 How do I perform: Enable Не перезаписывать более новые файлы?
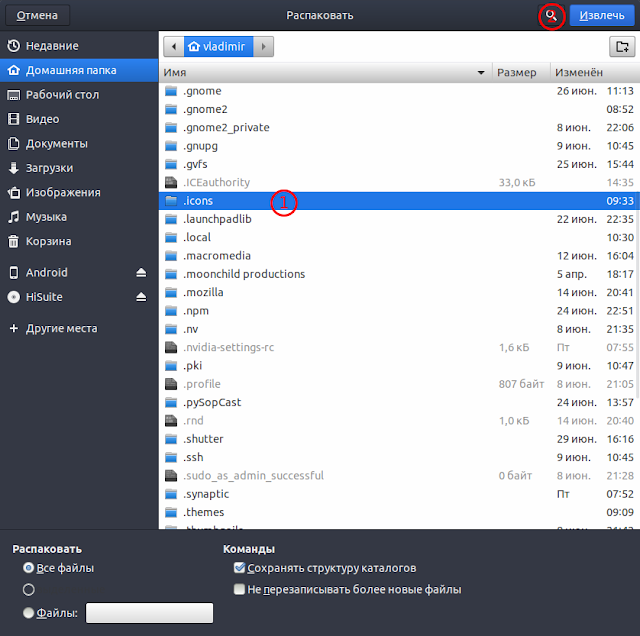[x=239, y=589]
